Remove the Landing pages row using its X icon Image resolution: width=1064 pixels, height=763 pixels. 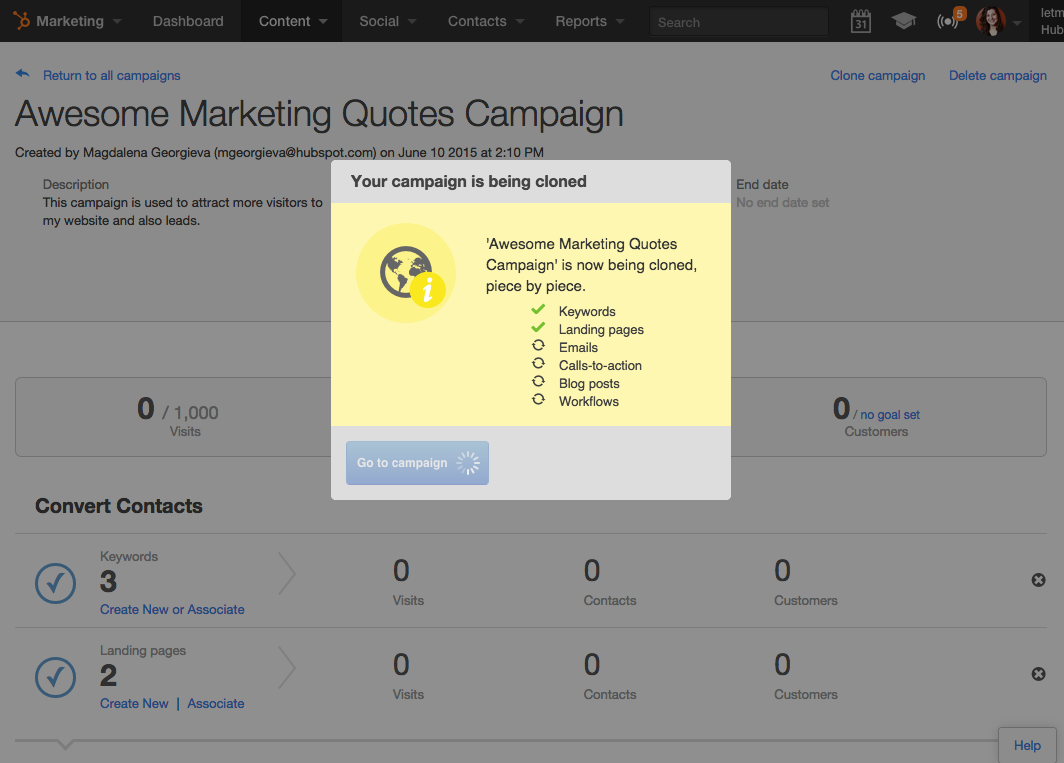[1038, 674]
